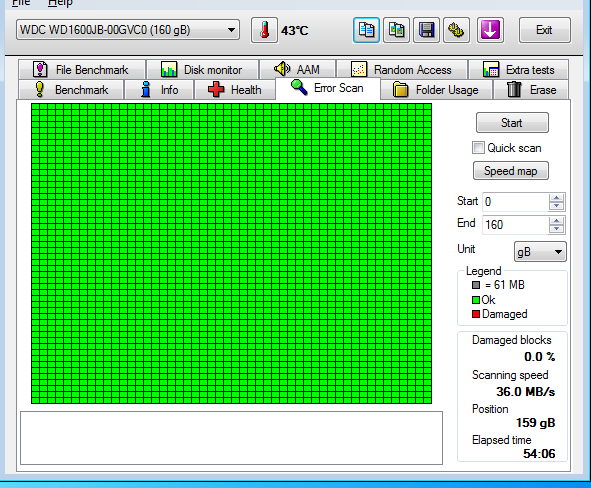The width and height of the screenshot is (591, 488).
Task: Click the 43°C temperature reading
Action: coord(294,31)
